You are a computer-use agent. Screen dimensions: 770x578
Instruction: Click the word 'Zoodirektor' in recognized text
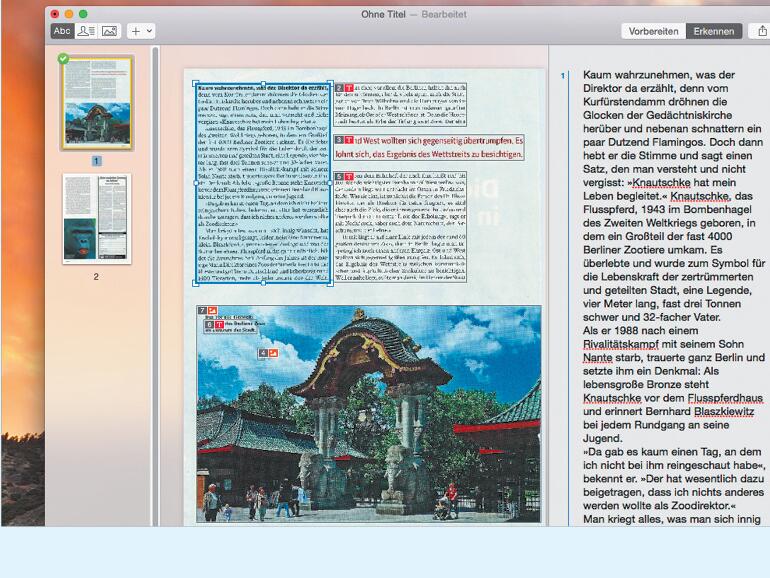click(700, 505)
